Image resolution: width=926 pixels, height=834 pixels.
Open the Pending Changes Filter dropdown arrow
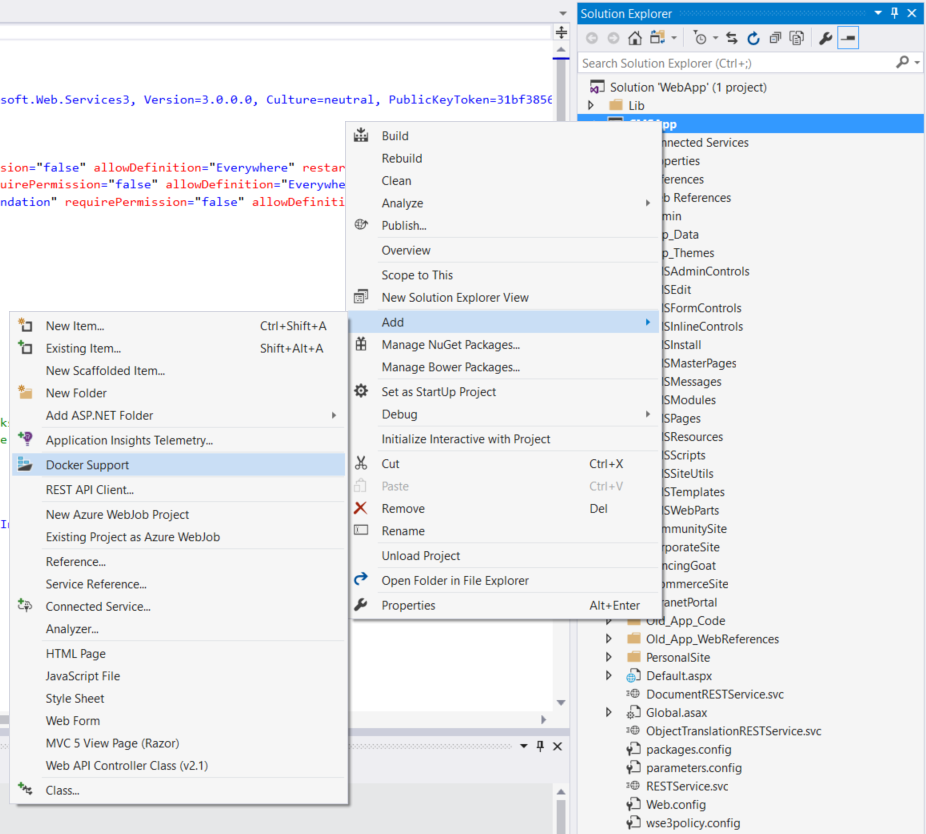(715, 38)
